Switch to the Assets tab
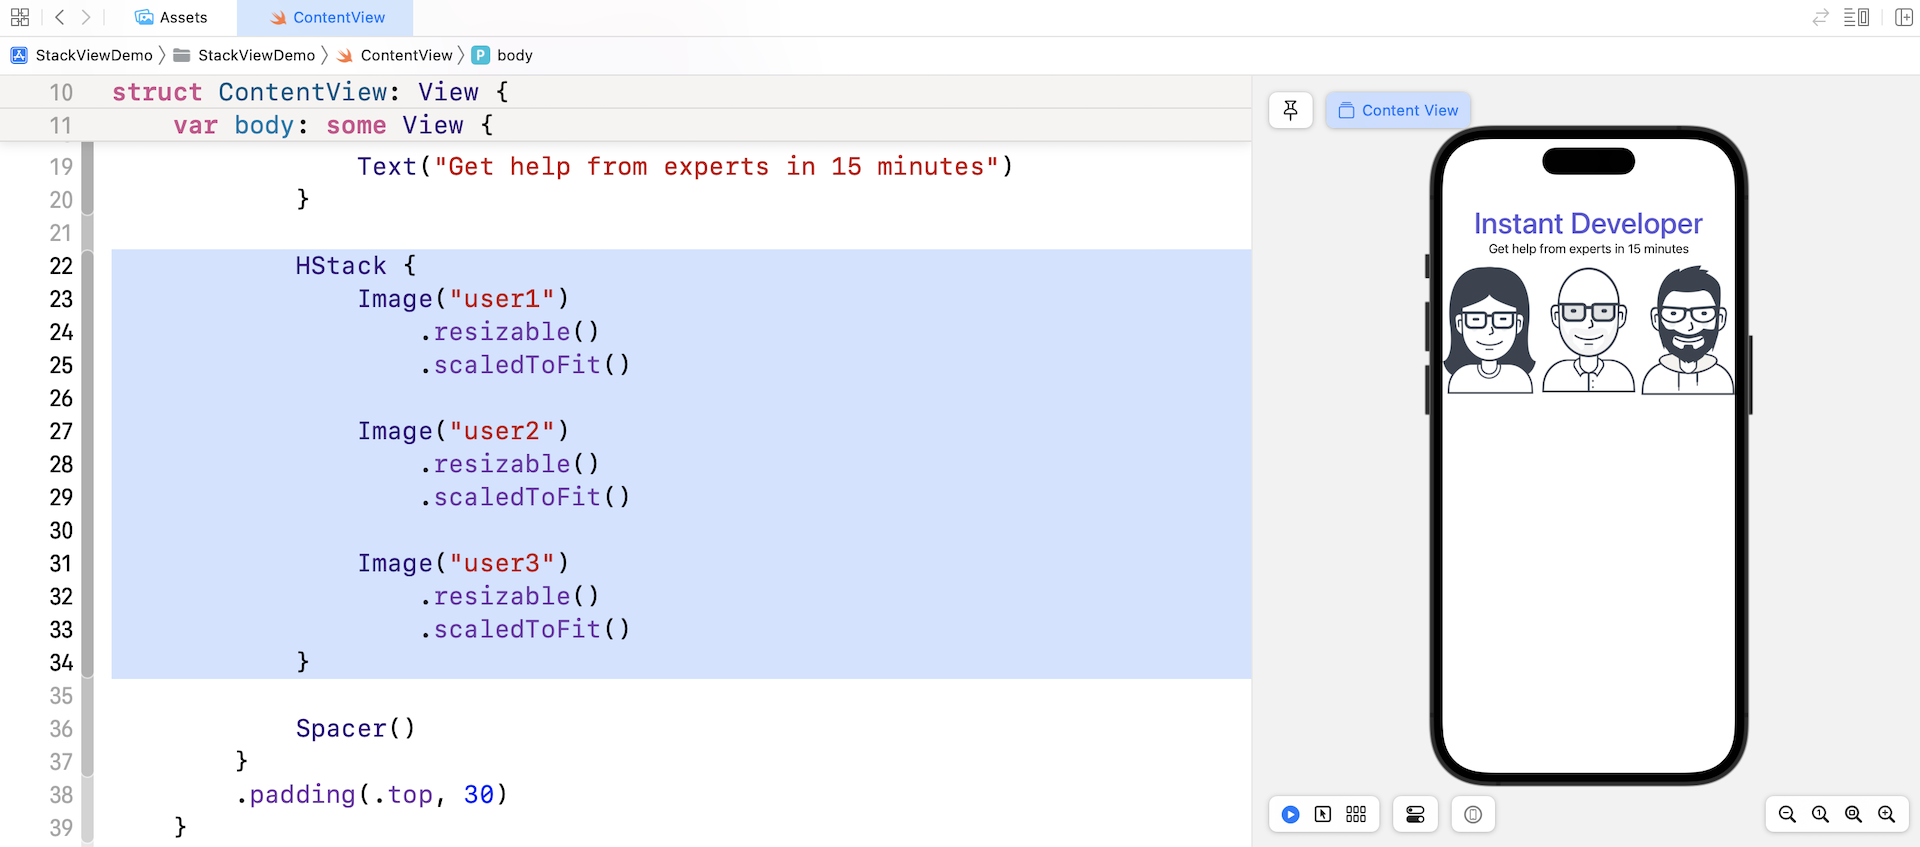This screenshot has height=847, width=1920. [x=171, y=17]
